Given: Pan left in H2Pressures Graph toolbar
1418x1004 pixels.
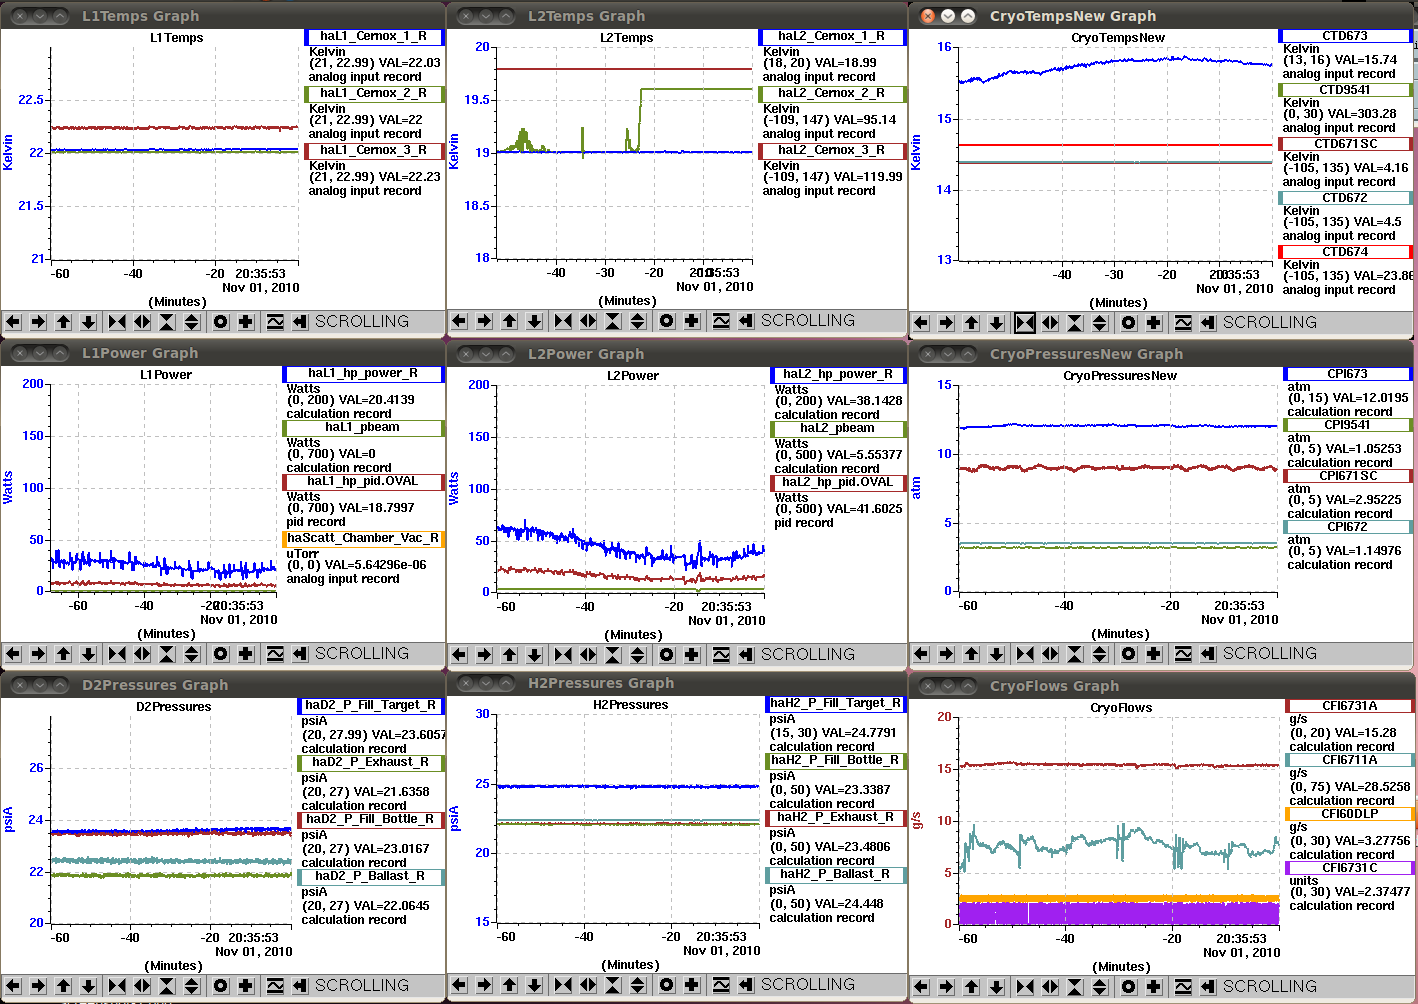Looking at the screenshot, I should (459, 985).
